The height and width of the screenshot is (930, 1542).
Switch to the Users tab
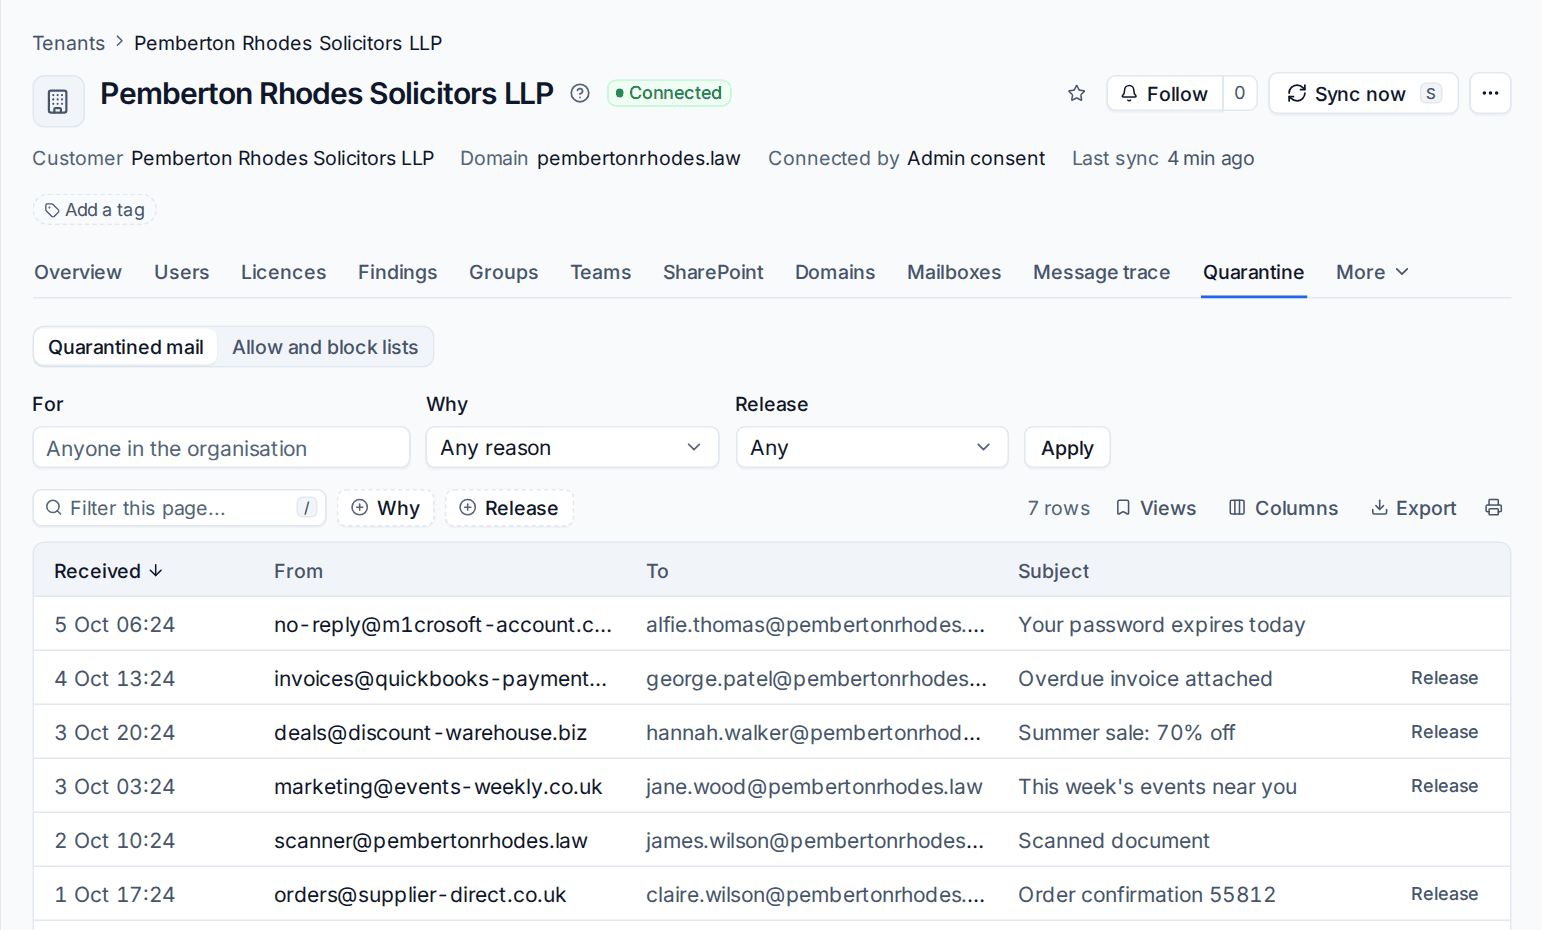tap(182, 272)
